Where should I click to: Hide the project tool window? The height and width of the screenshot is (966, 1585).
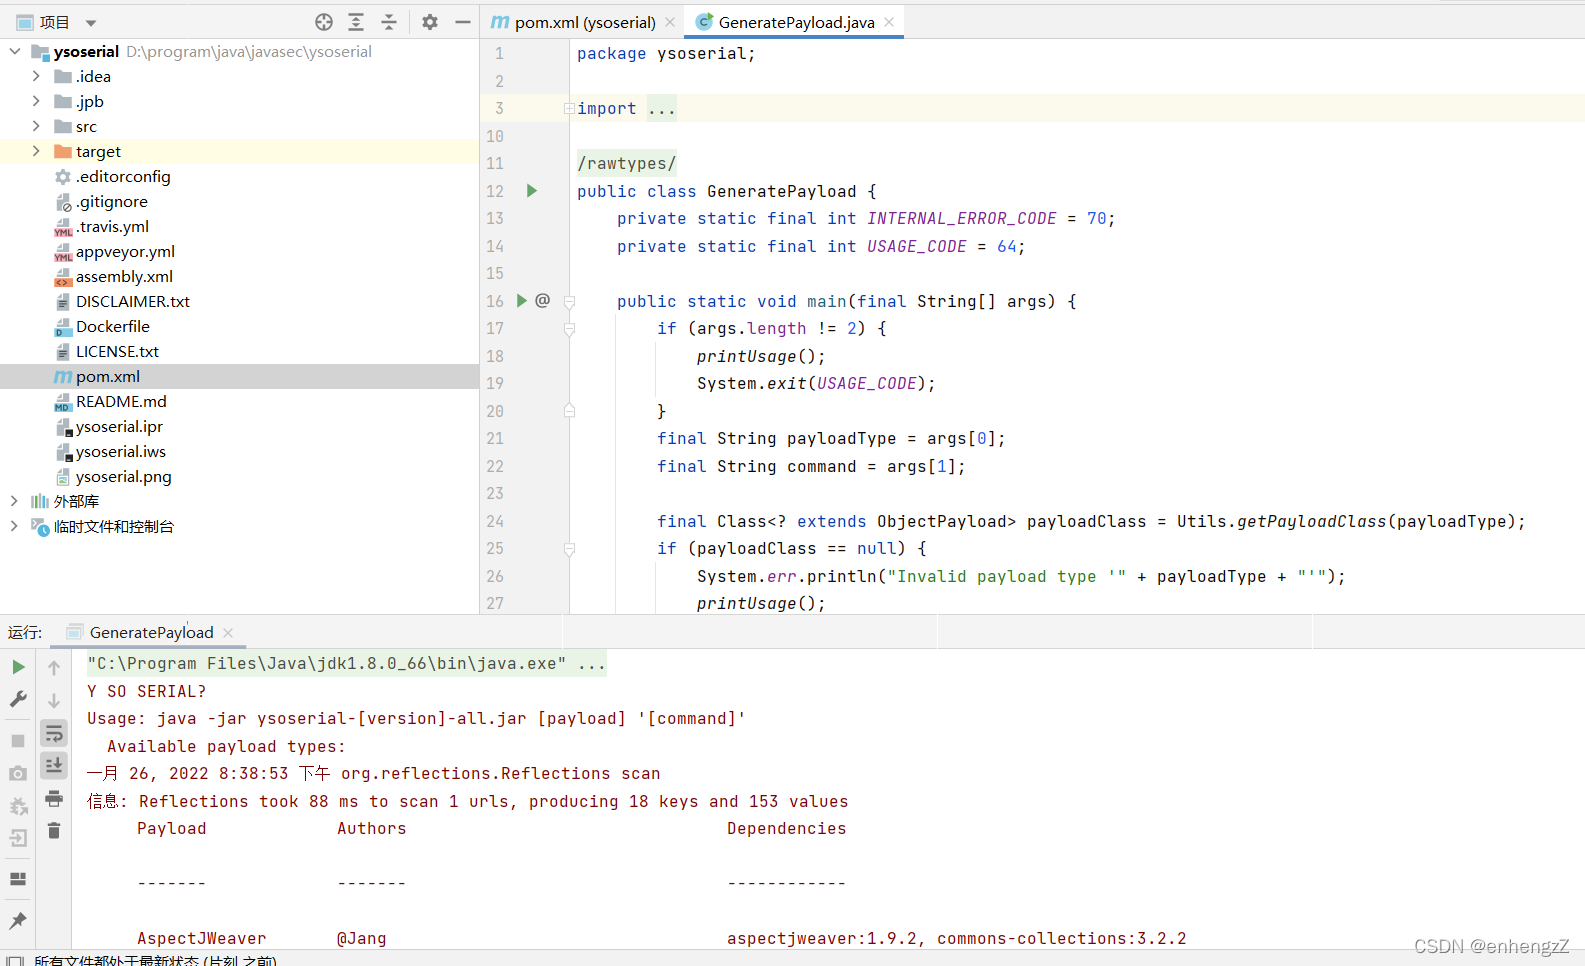(462, 22)
